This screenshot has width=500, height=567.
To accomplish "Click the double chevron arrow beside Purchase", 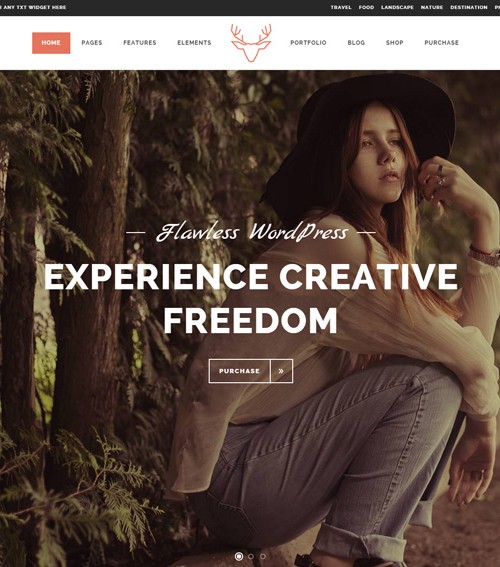I will pos(281,371).
